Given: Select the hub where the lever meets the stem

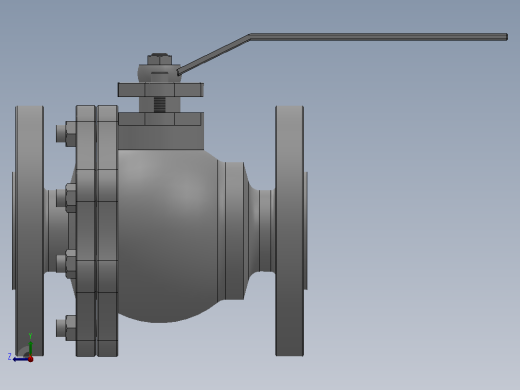Looking at the screenshot, I should point(160,73).
